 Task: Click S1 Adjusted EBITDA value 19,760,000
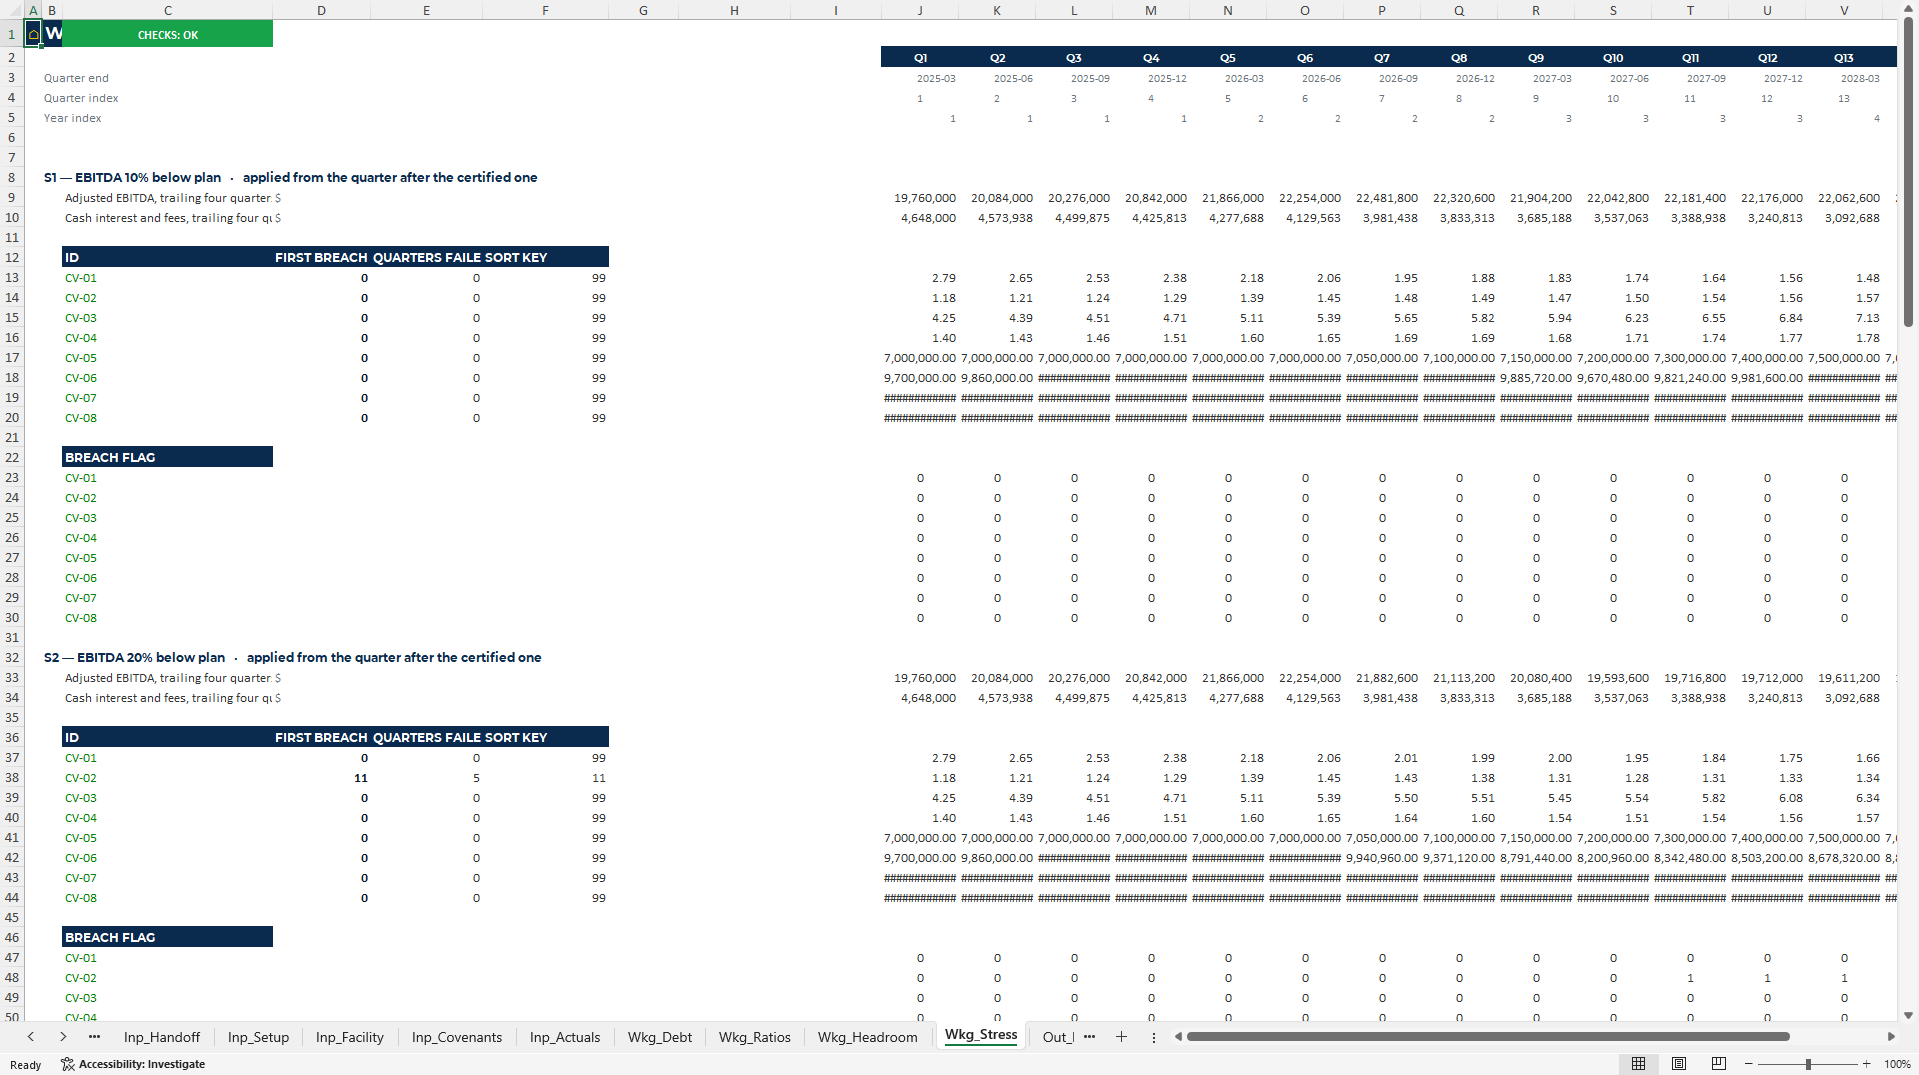[x=924, y=198]
